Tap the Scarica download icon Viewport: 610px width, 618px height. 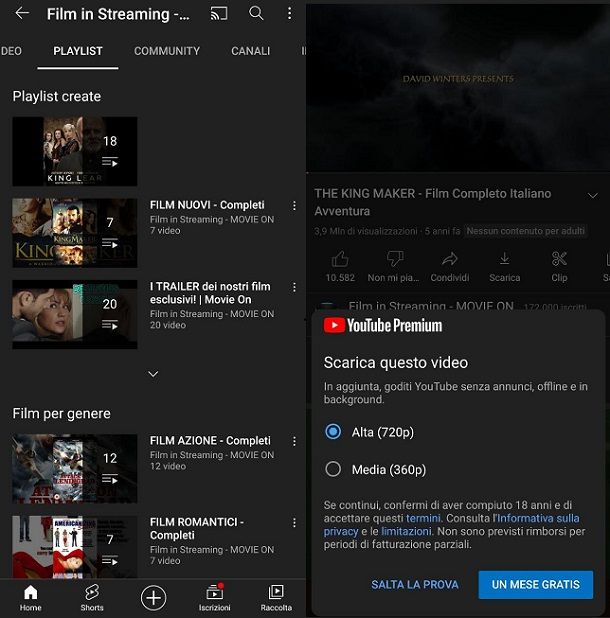(504, 259)
